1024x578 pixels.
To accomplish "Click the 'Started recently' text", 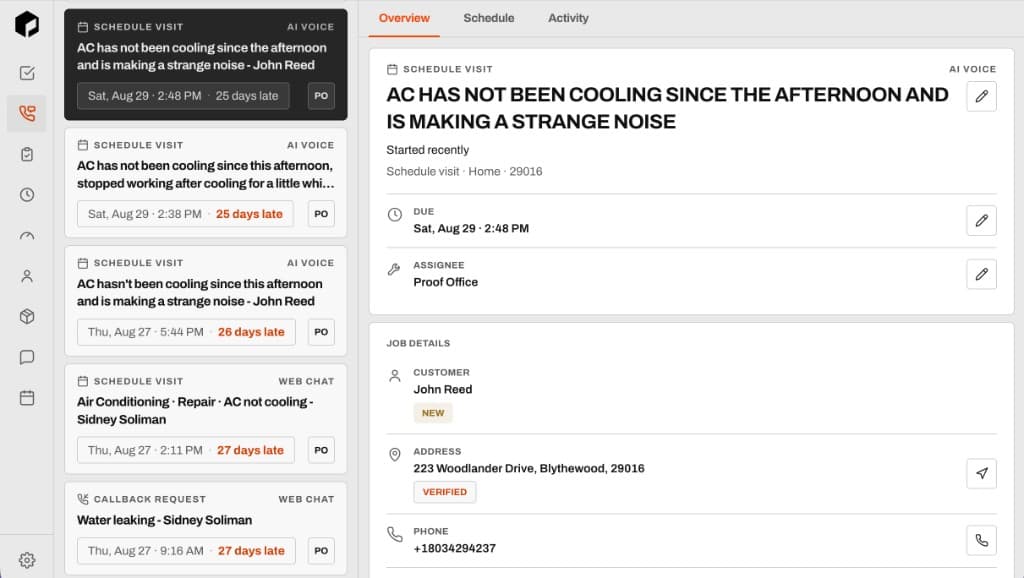I will point(428,150).
